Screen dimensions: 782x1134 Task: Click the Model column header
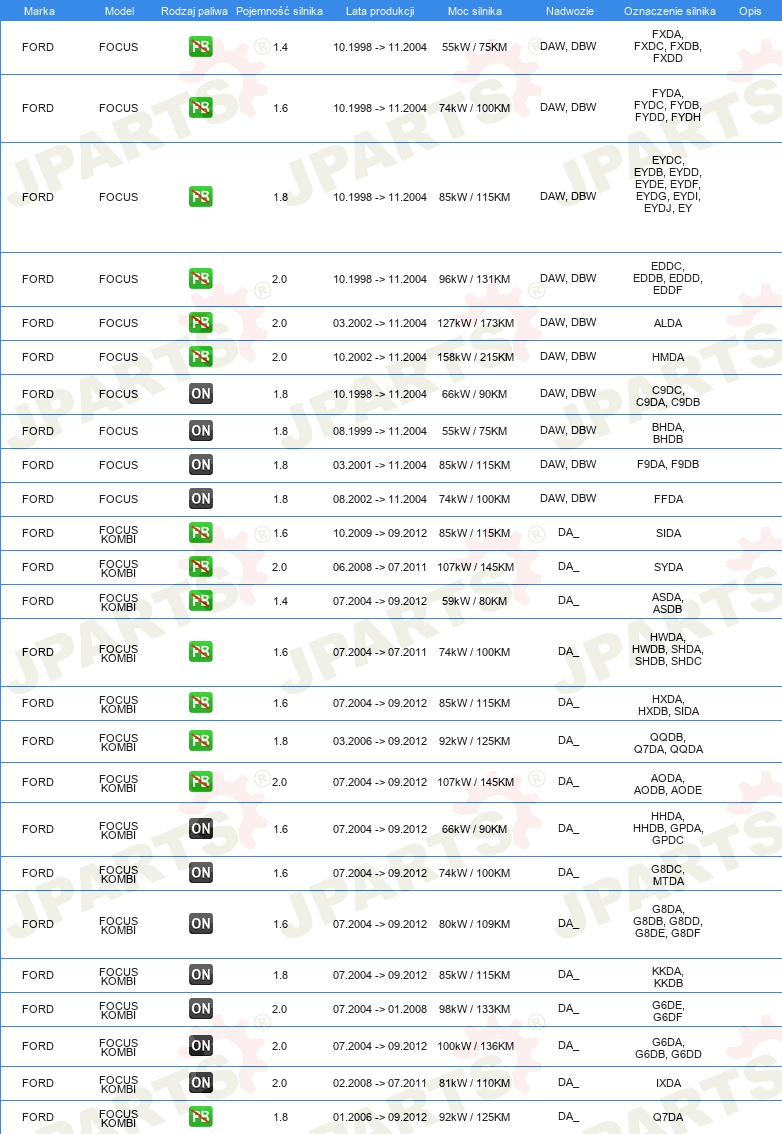pos(119,11)
